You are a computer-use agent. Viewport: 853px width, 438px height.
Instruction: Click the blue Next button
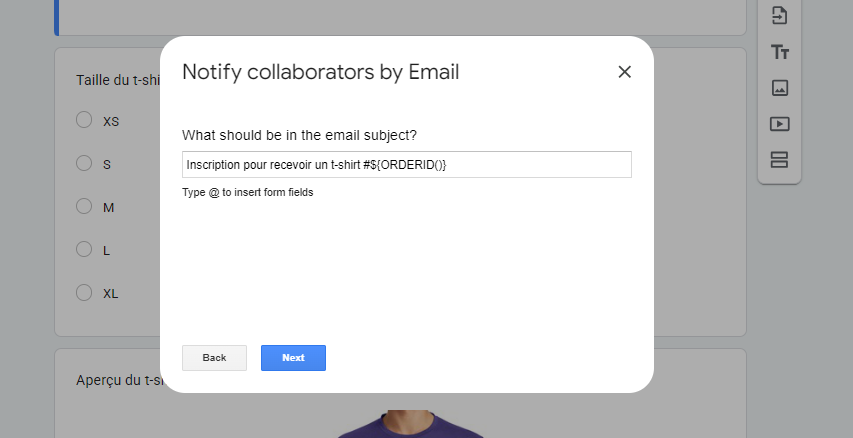coord(293,358)
